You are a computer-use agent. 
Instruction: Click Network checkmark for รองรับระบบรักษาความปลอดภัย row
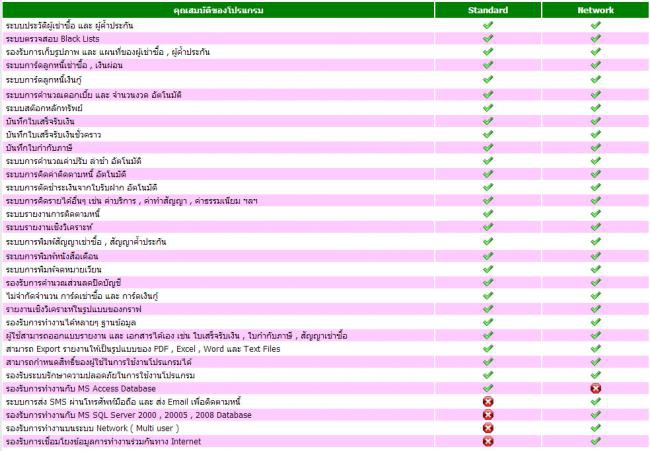596,375
